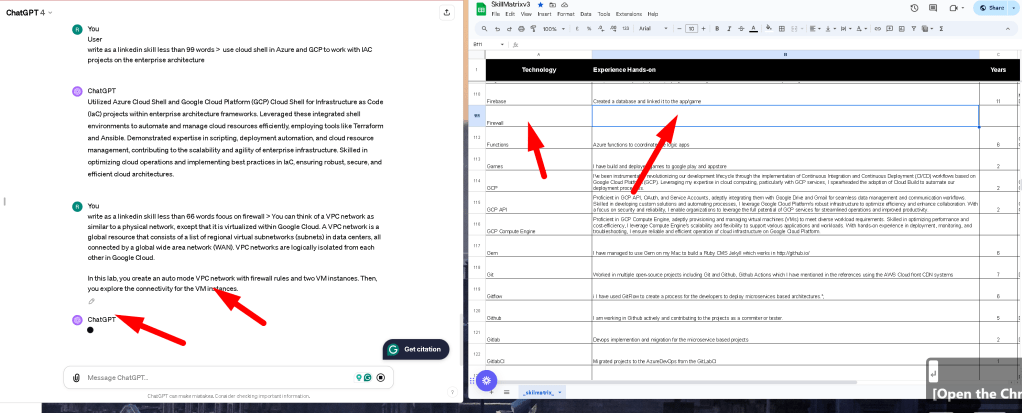Click the undo icon in Sheets toolbar

(498, 29)
